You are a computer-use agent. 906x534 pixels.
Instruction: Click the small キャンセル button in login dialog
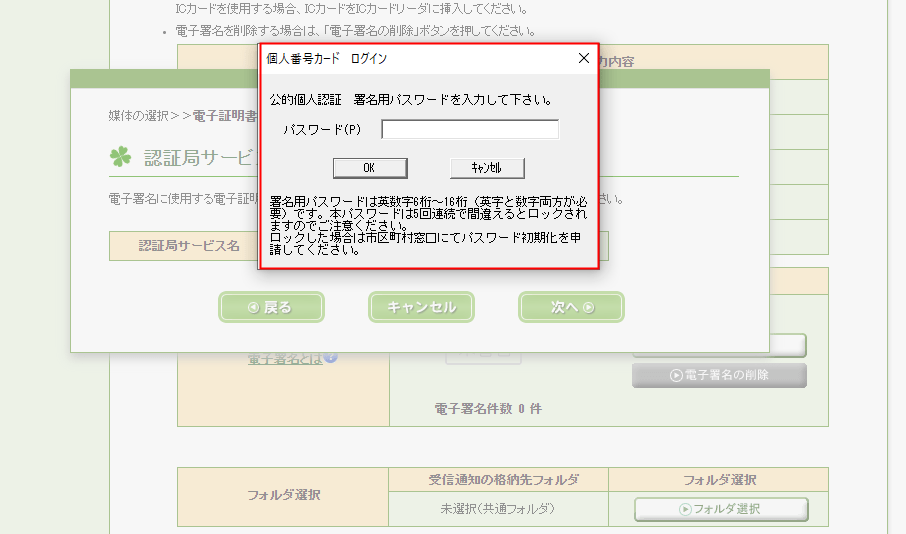tap(487, 168)
